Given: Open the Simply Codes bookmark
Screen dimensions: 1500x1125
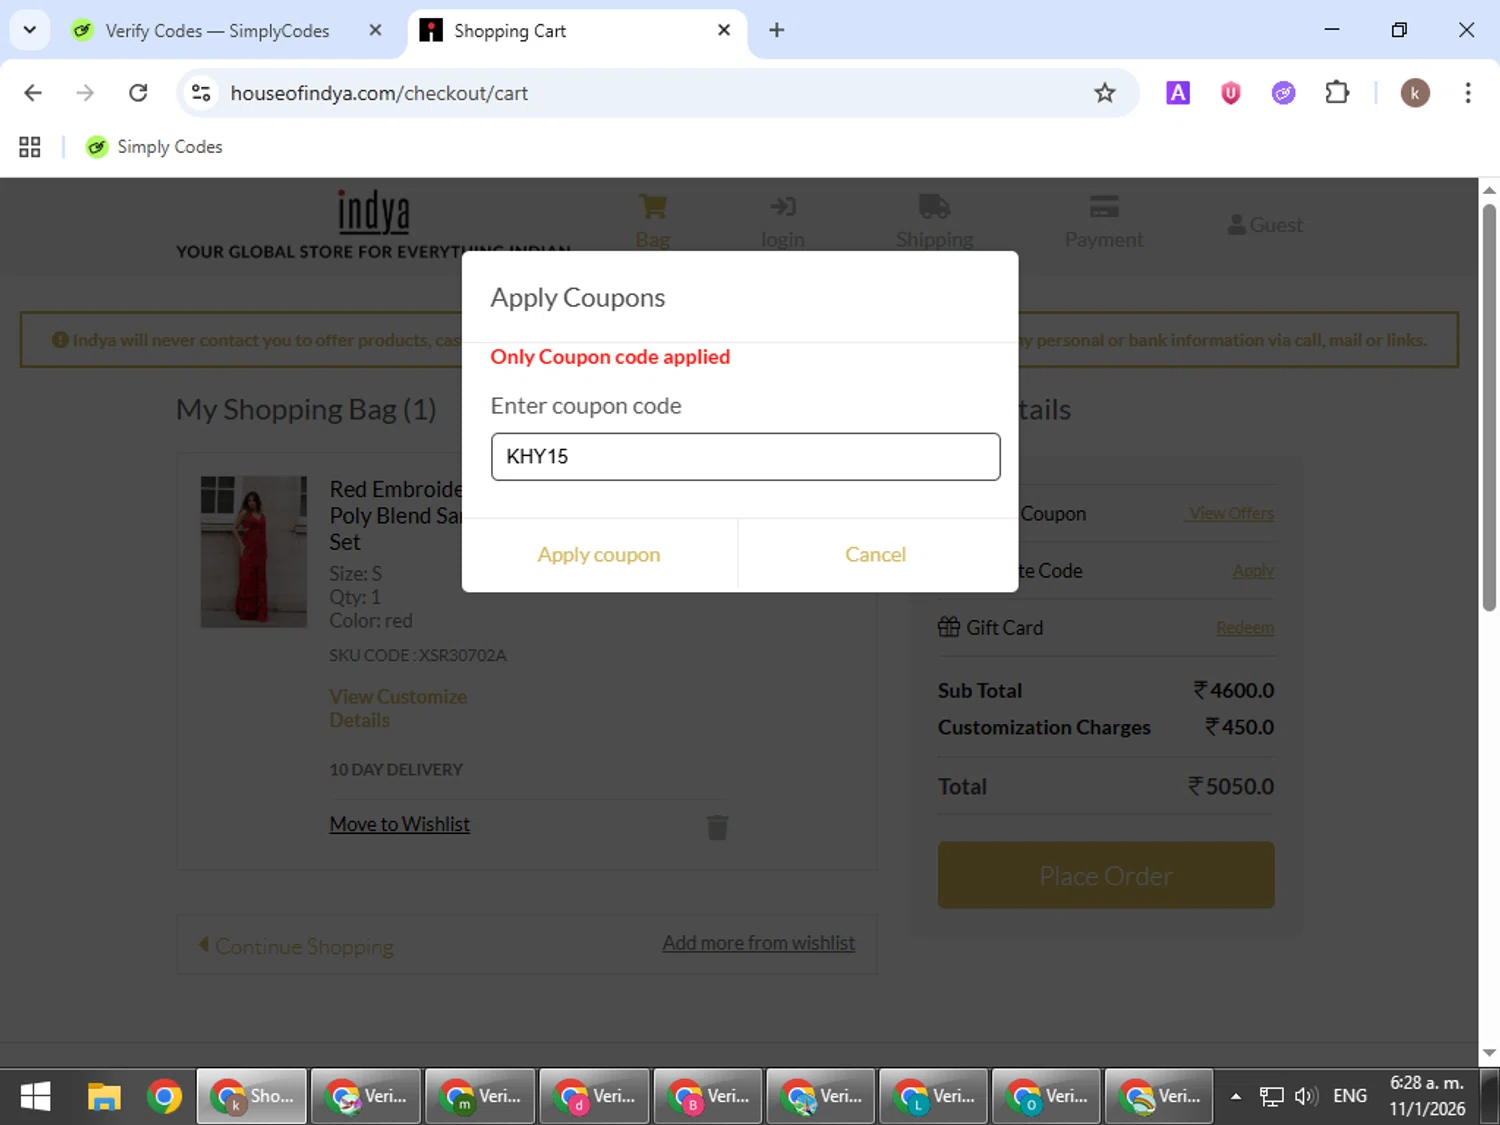Looking at the screenshot, I should (154, 147).
